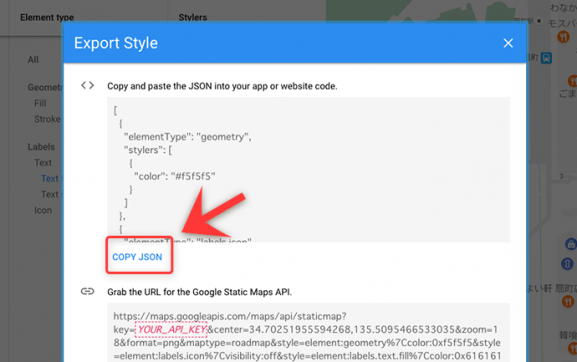Viewport: 577px width, 362px height.
Task: Select Icon under Labels
Action: (x=43, y=210)
